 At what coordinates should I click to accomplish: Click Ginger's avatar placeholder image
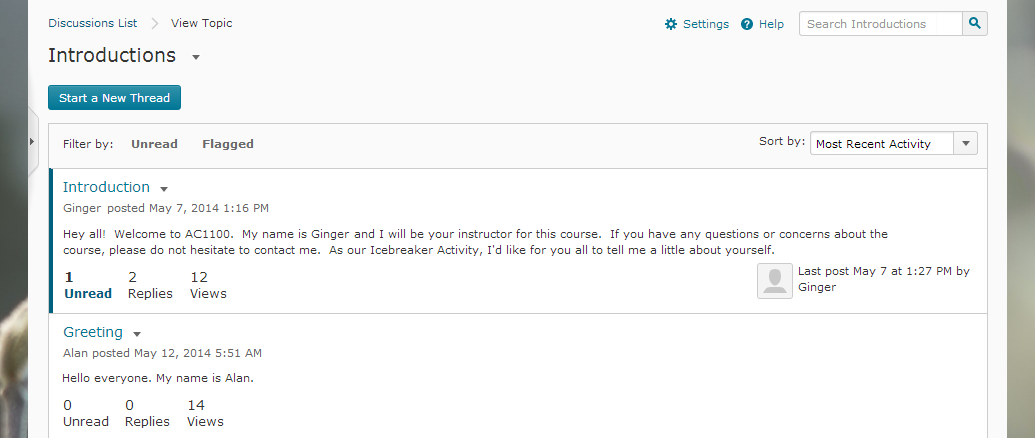(x=775, y=281)
